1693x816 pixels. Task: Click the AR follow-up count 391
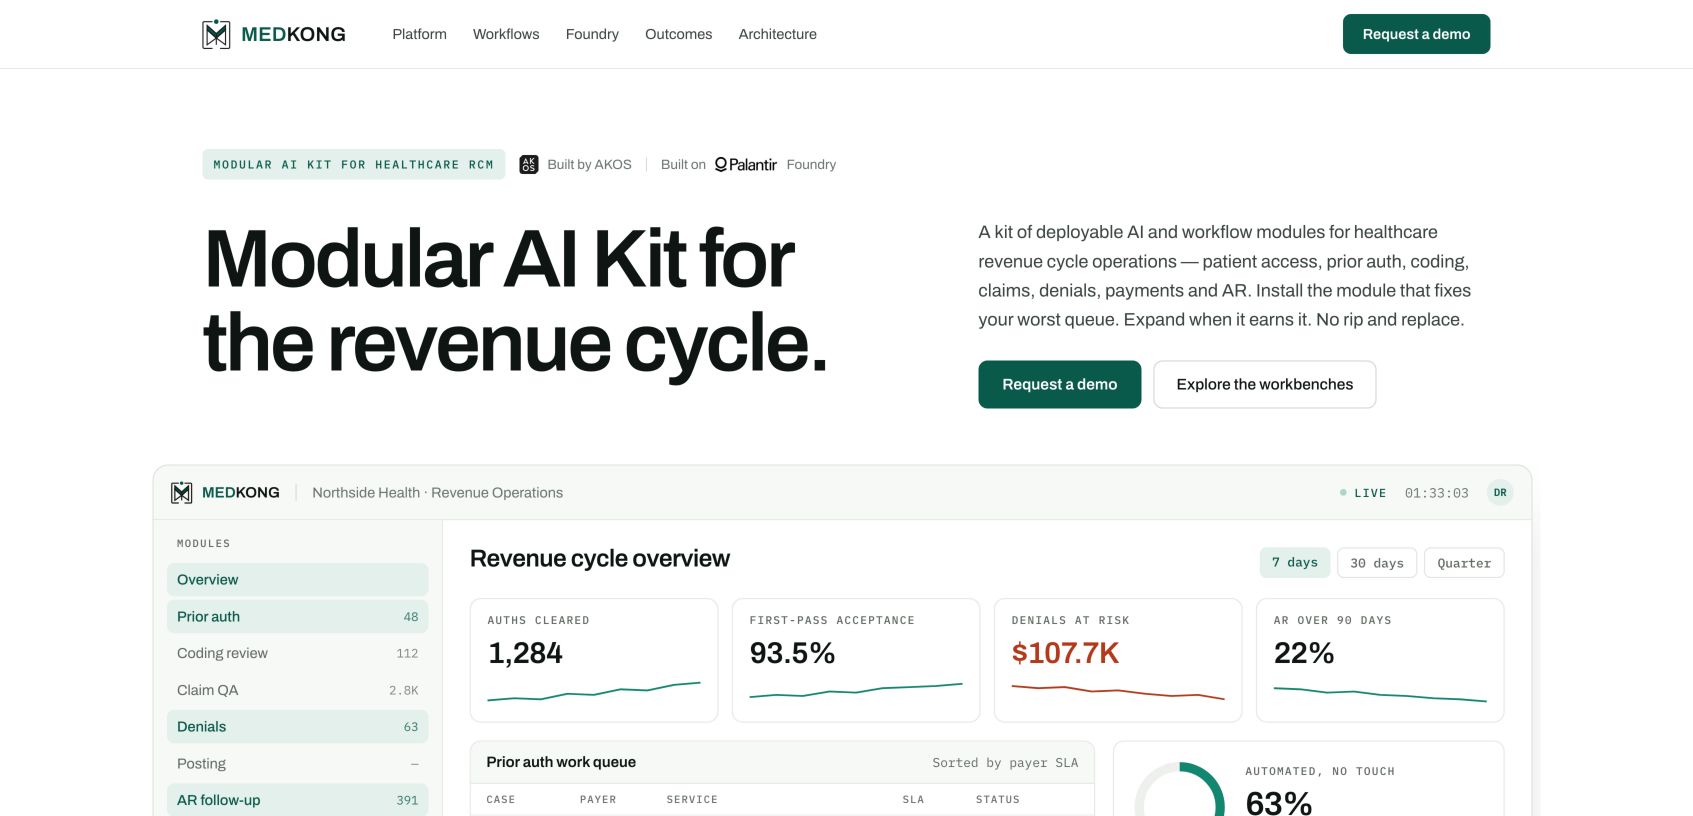(x=408, y=800)
